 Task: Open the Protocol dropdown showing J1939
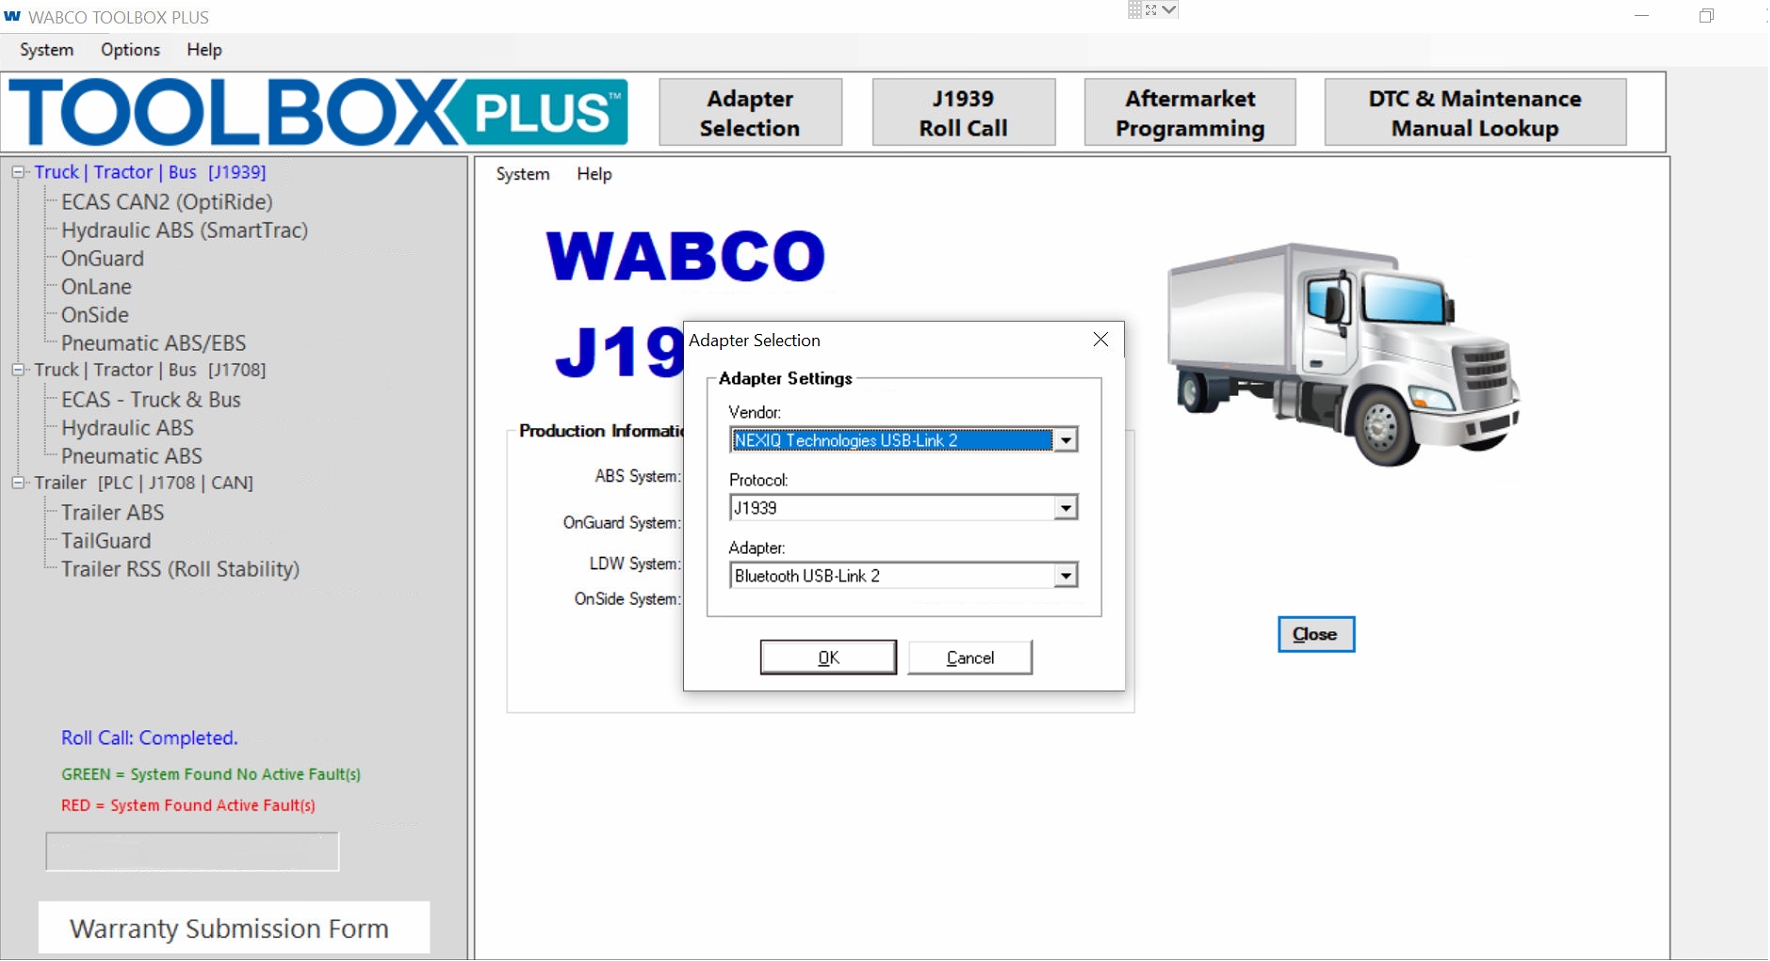point(1066,507)
